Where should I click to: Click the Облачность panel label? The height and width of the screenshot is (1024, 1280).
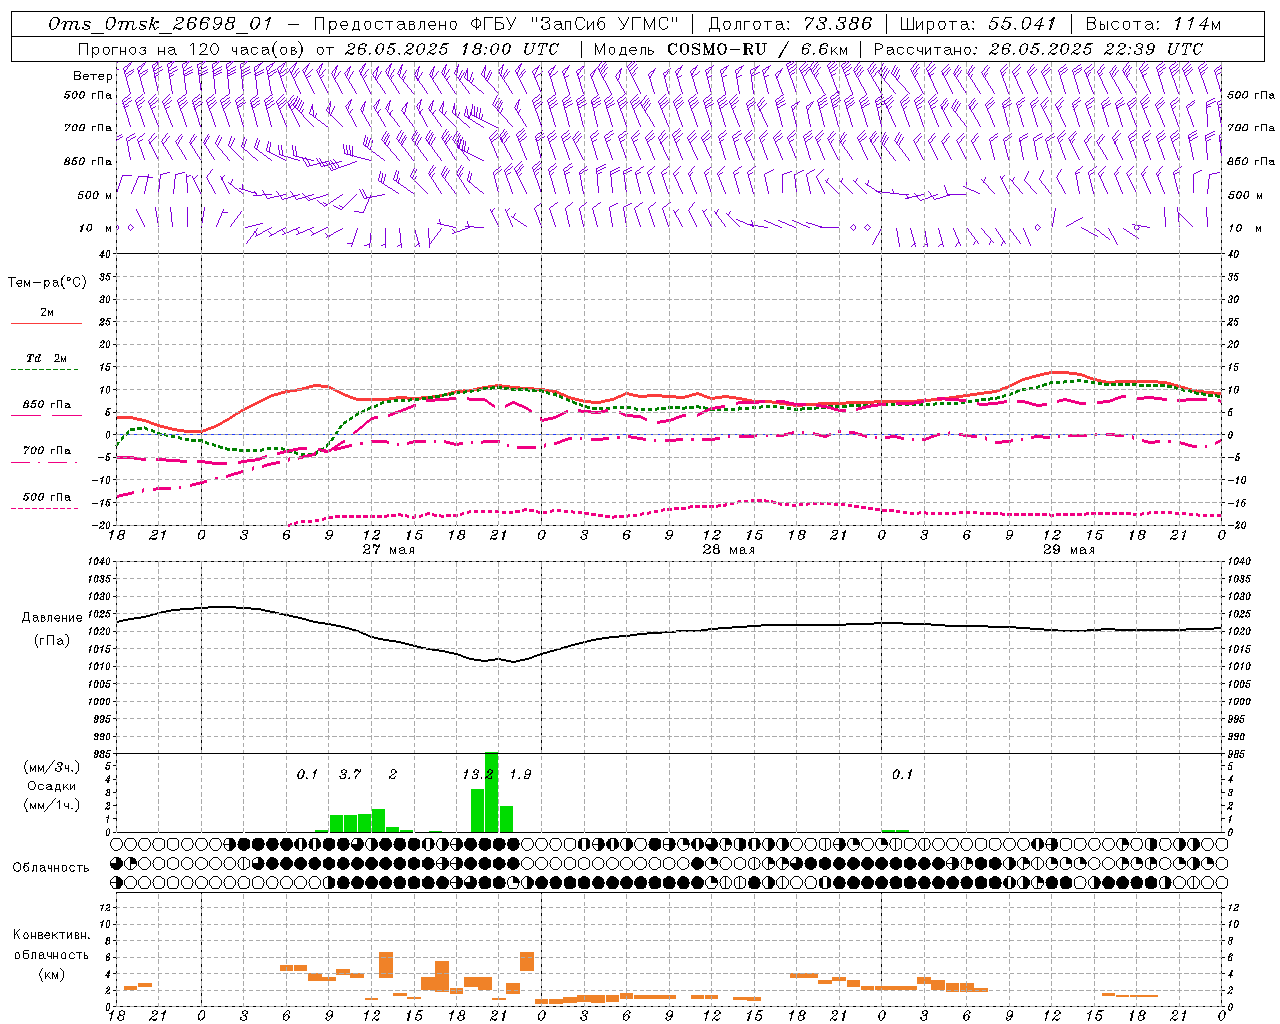[x=51, y=867]
